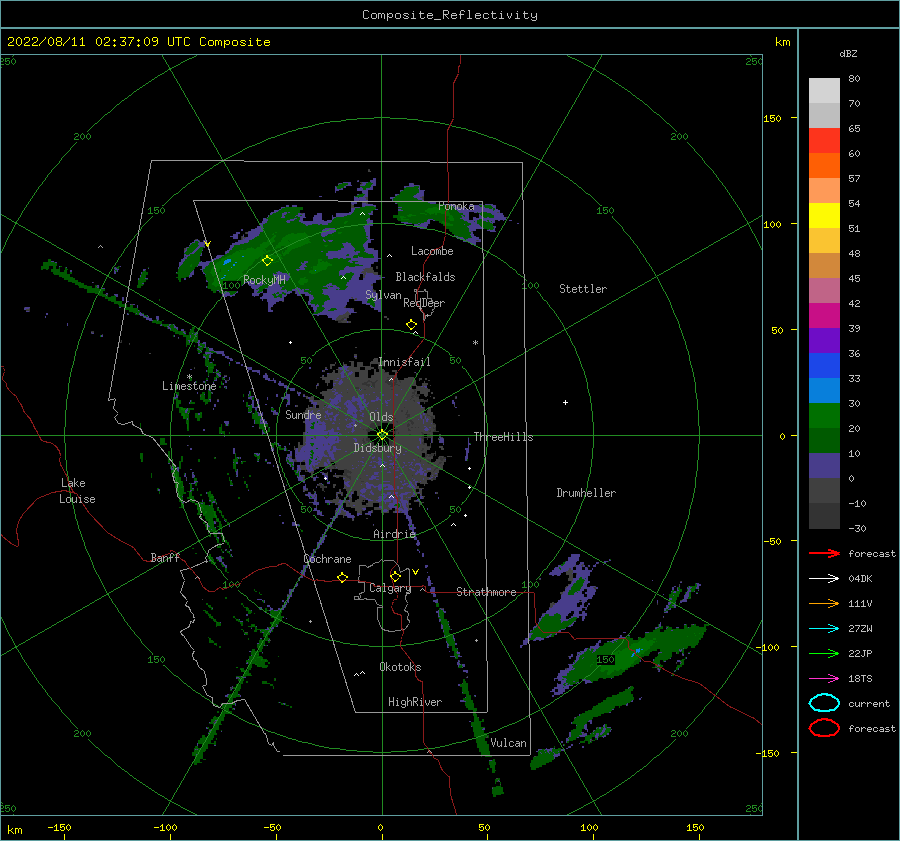The height and width of the screenshot is (841, 900).
Task: Click the red swatch between 65 and 60 dBZ
Action: (x=824, y=141)
